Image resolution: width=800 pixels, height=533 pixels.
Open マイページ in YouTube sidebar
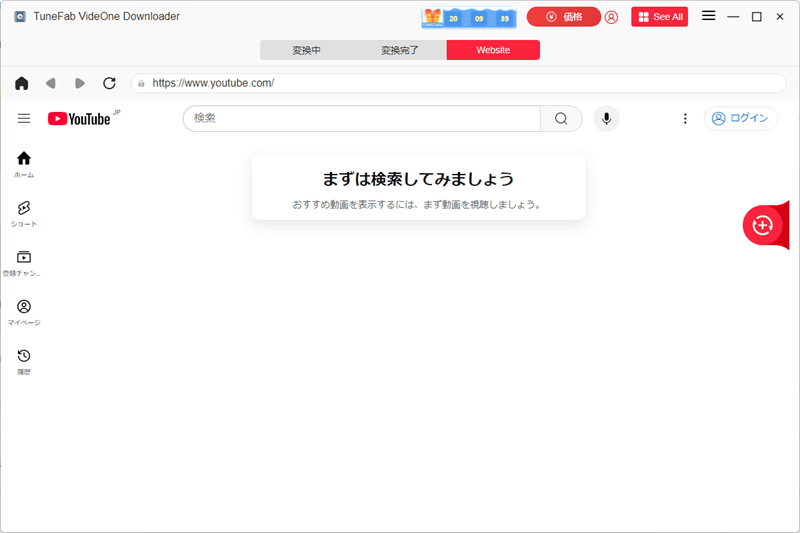24,312
